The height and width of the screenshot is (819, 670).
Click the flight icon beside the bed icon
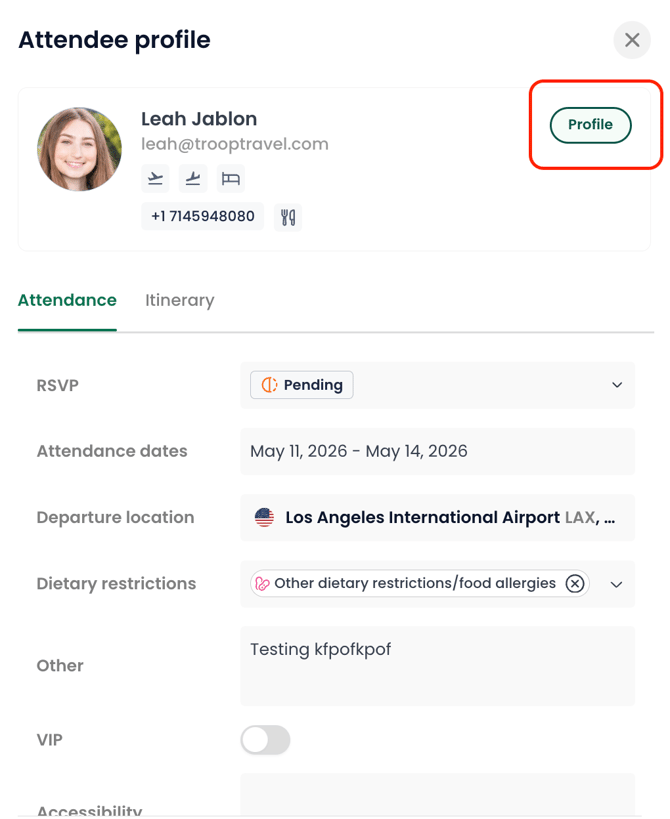pos(193,179)
